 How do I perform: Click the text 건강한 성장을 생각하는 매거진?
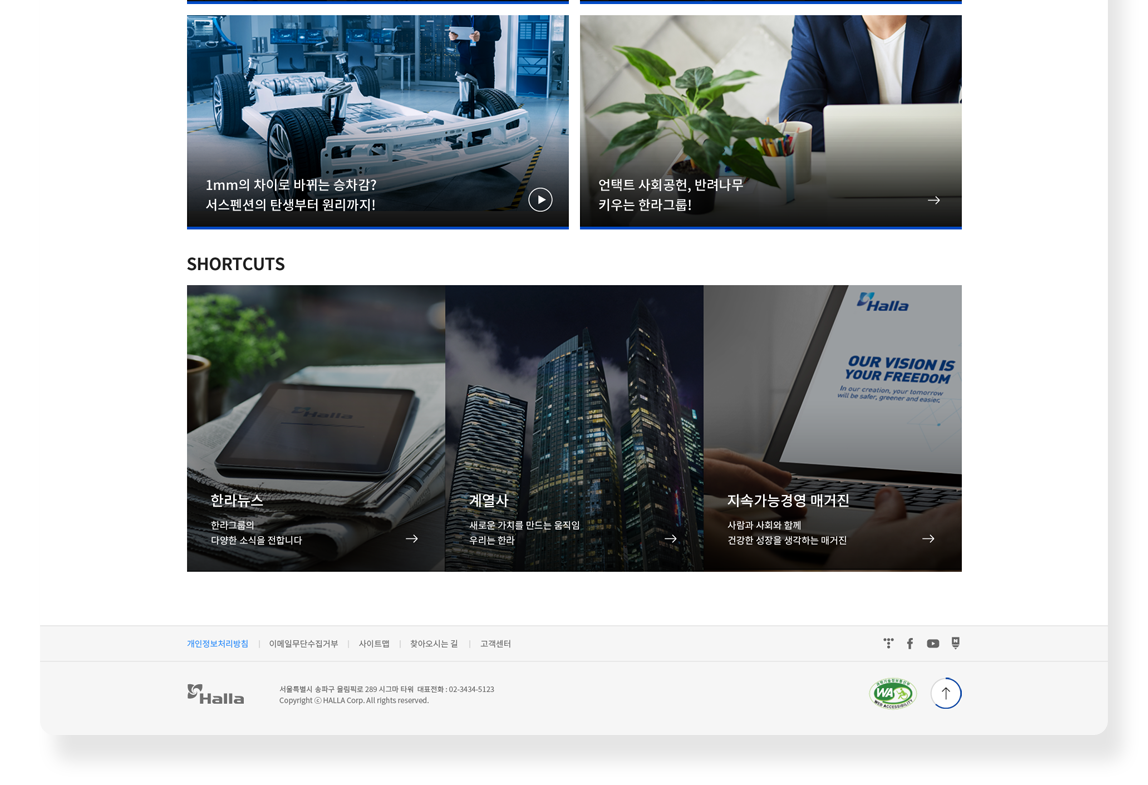[x=786, y=540]
